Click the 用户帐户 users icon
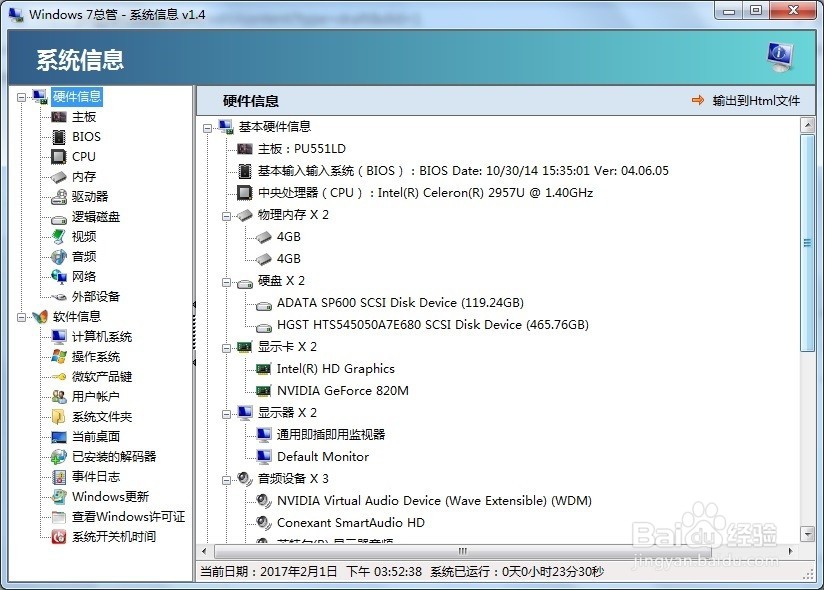 click(59, 396)
